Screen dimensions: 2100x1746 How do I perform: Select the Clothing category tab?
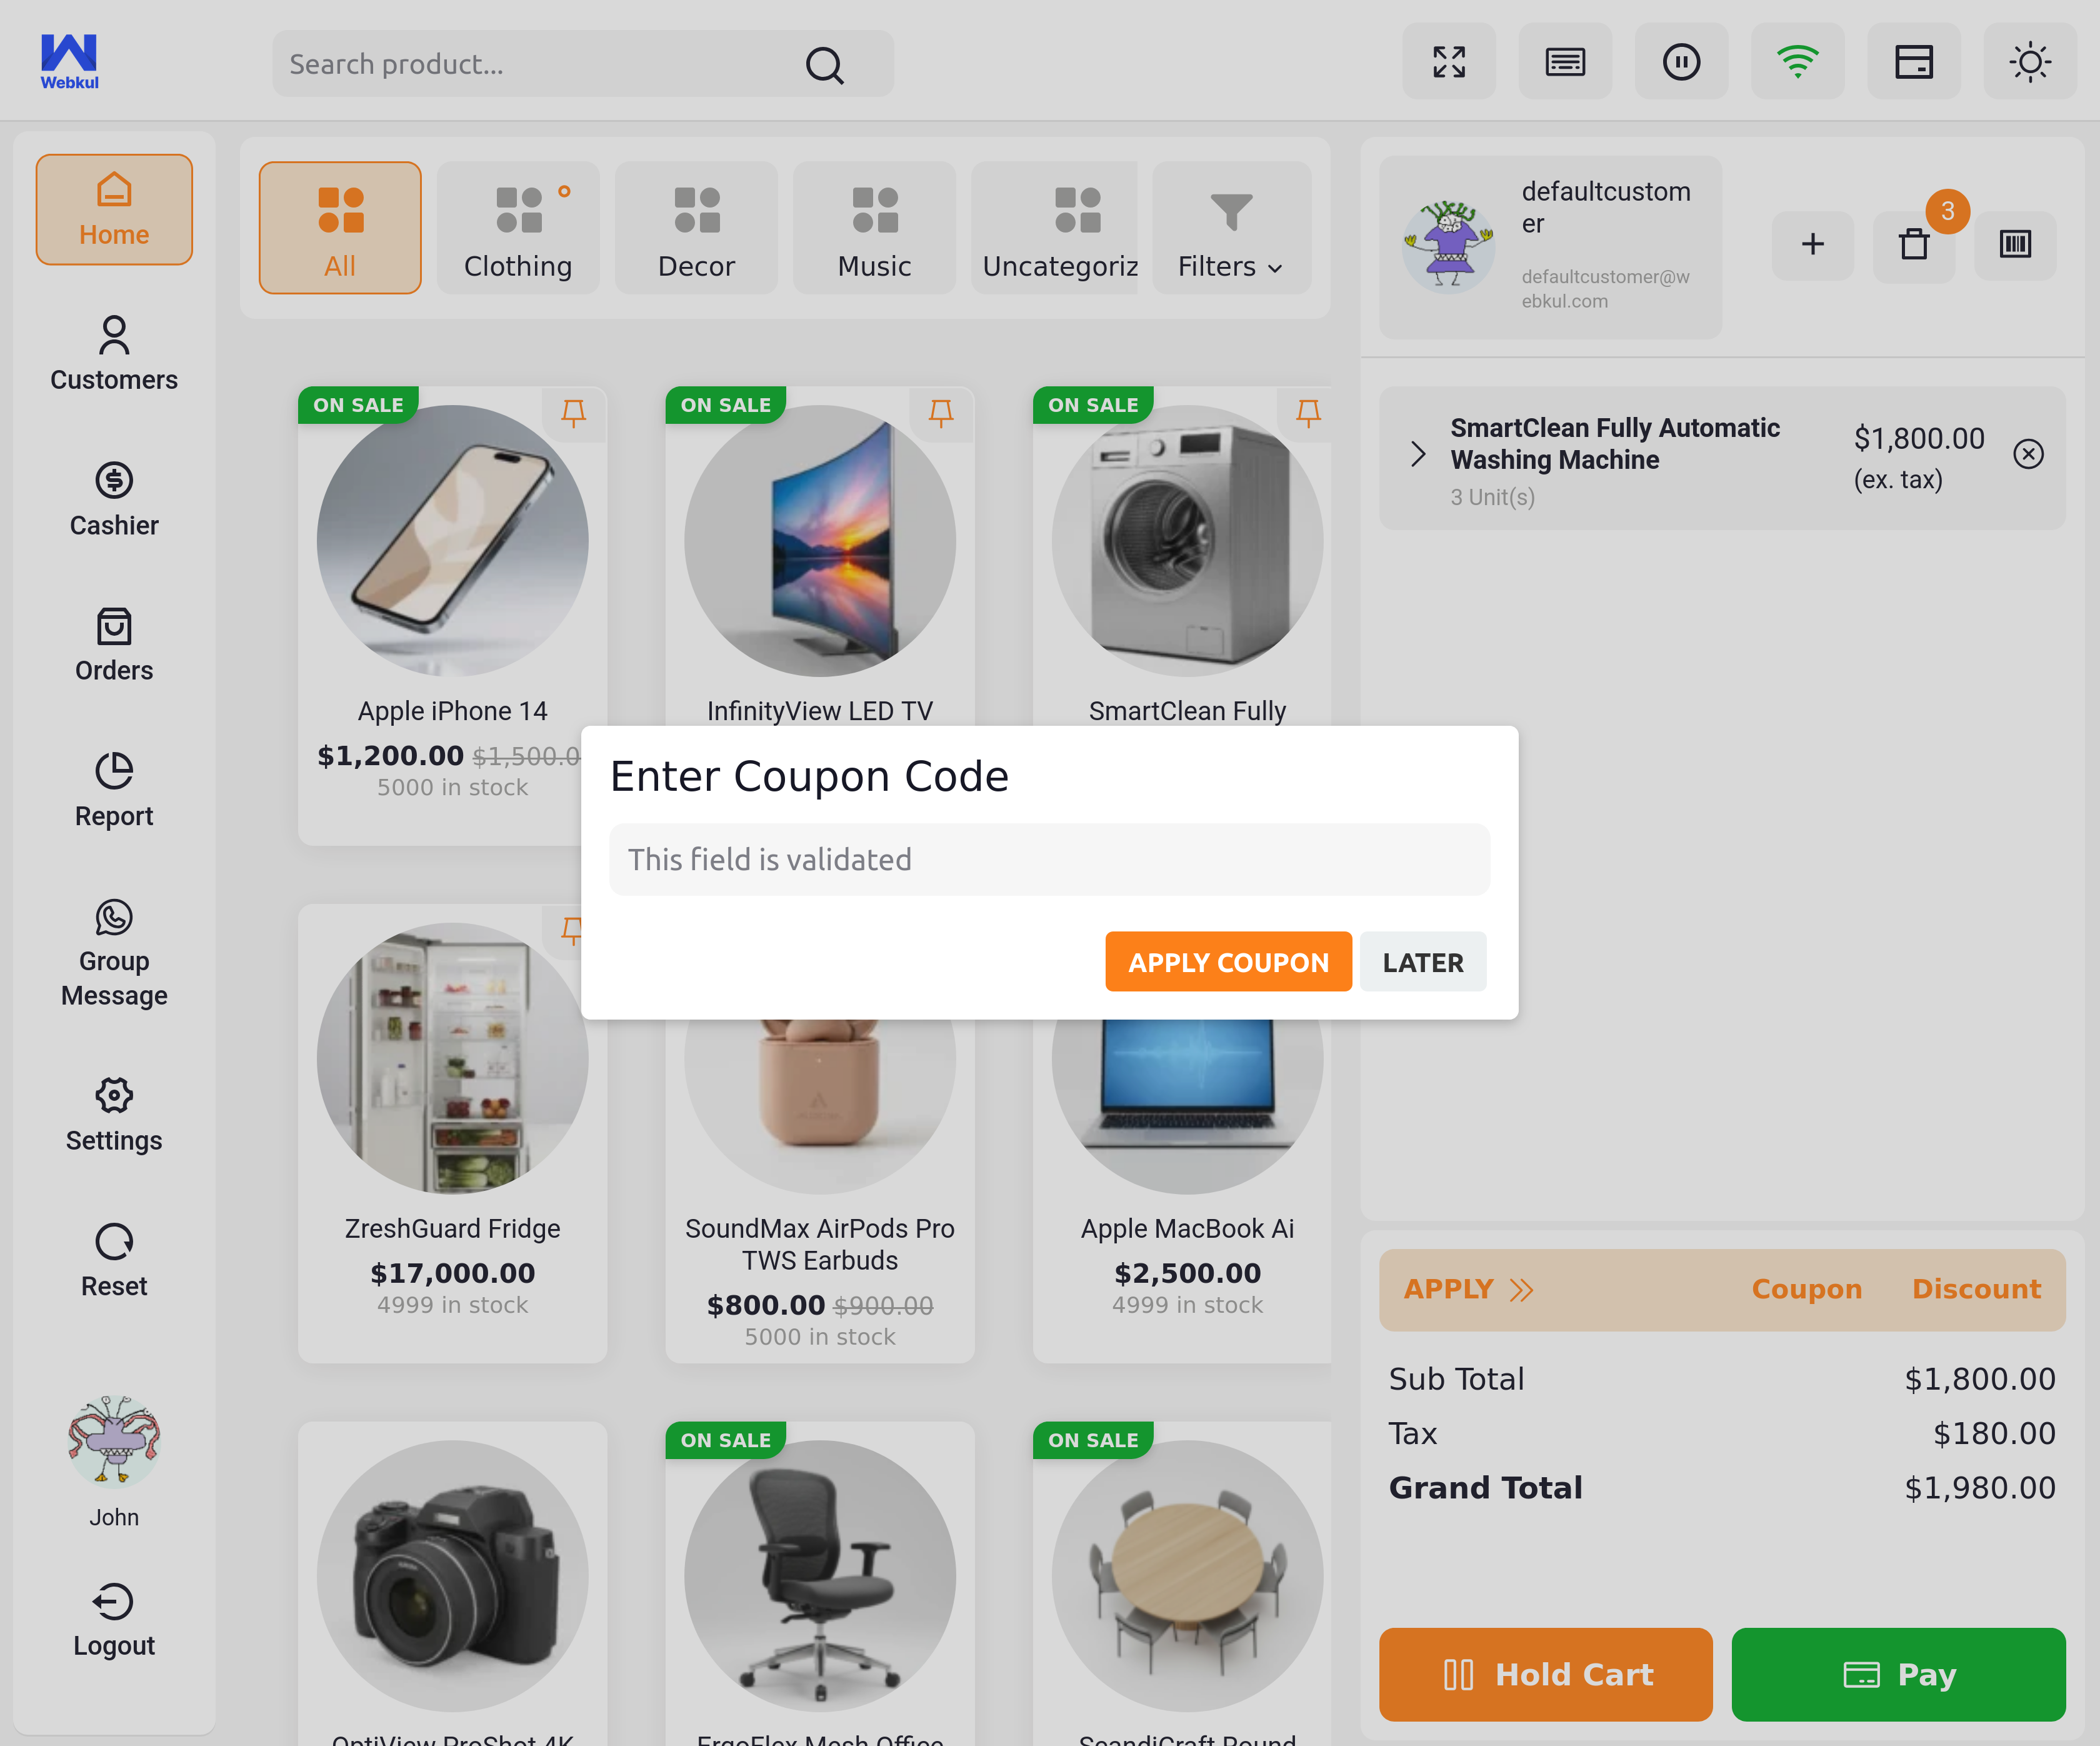pos(518,228)
